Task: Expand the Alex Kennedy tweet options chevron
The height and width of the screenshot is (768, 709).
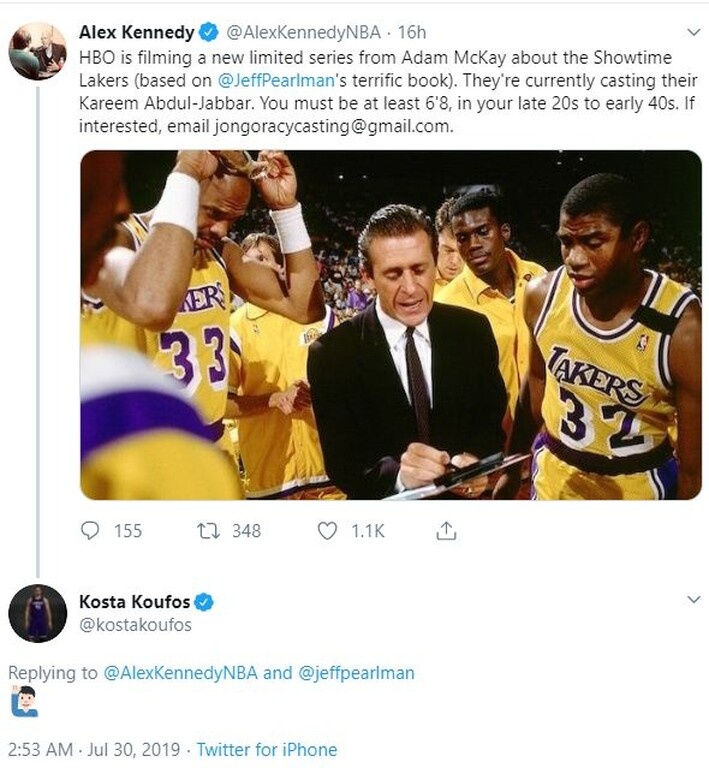Action: pos(695,34)
